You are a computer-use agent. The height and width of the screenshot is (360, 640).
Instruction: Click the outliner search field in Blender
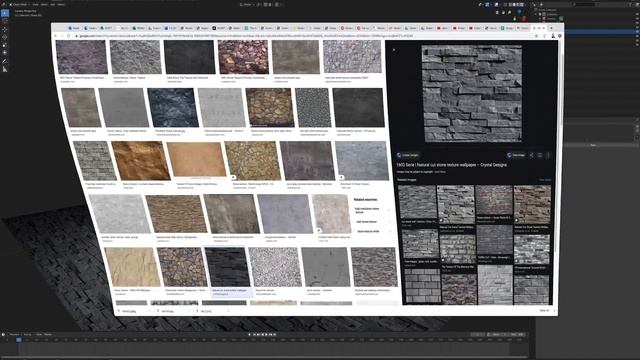pyautogui.click(x=584, y=4)
